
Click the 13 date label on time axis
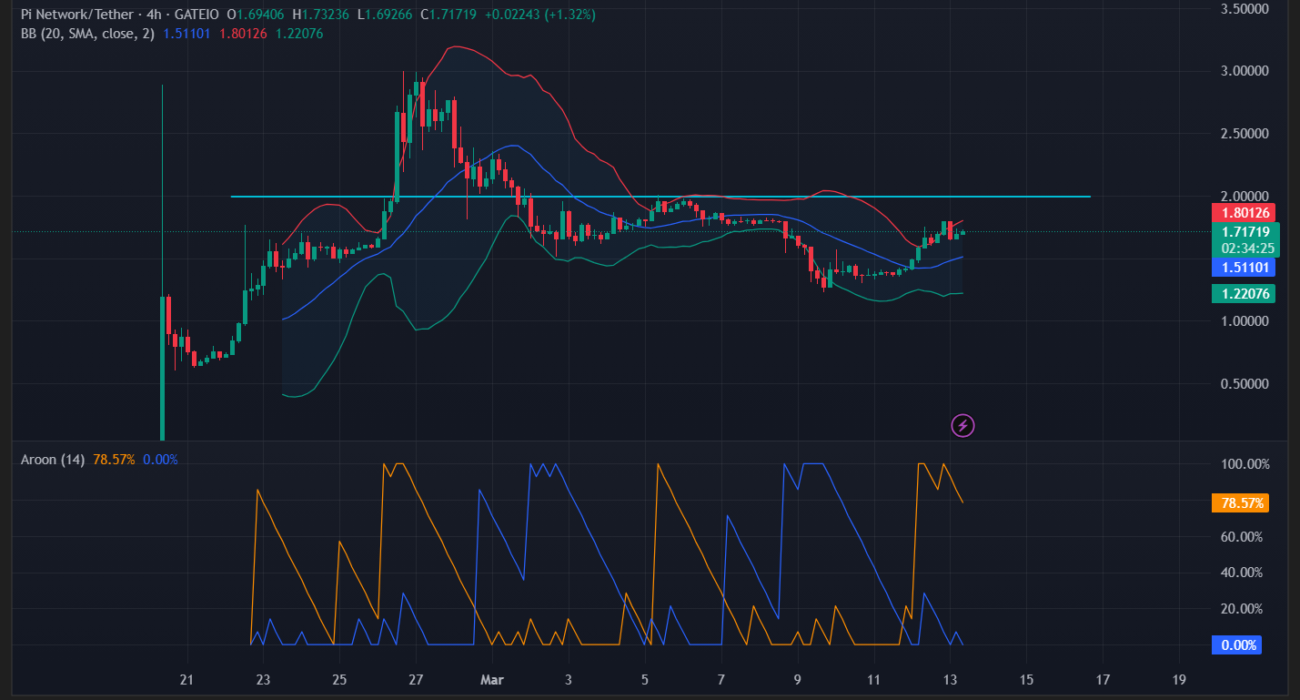point(949,680)
